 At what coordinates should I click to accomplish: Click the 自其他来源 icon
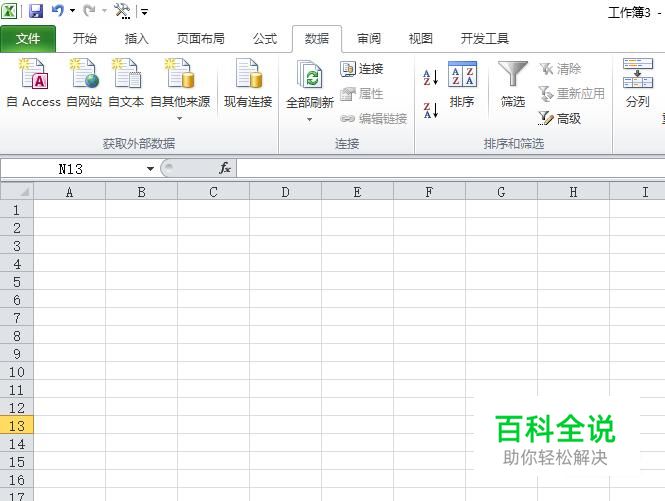180,73
